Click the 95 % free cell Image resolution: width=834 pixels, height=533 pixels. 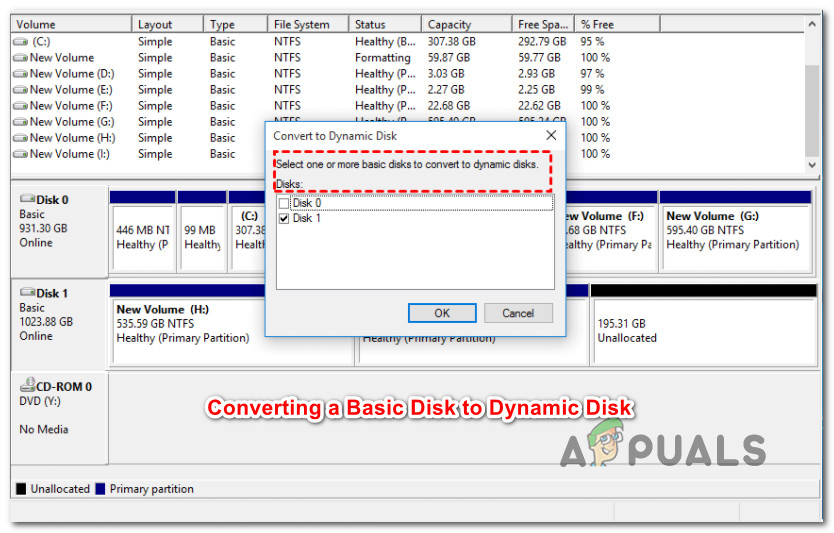(592, 41)
